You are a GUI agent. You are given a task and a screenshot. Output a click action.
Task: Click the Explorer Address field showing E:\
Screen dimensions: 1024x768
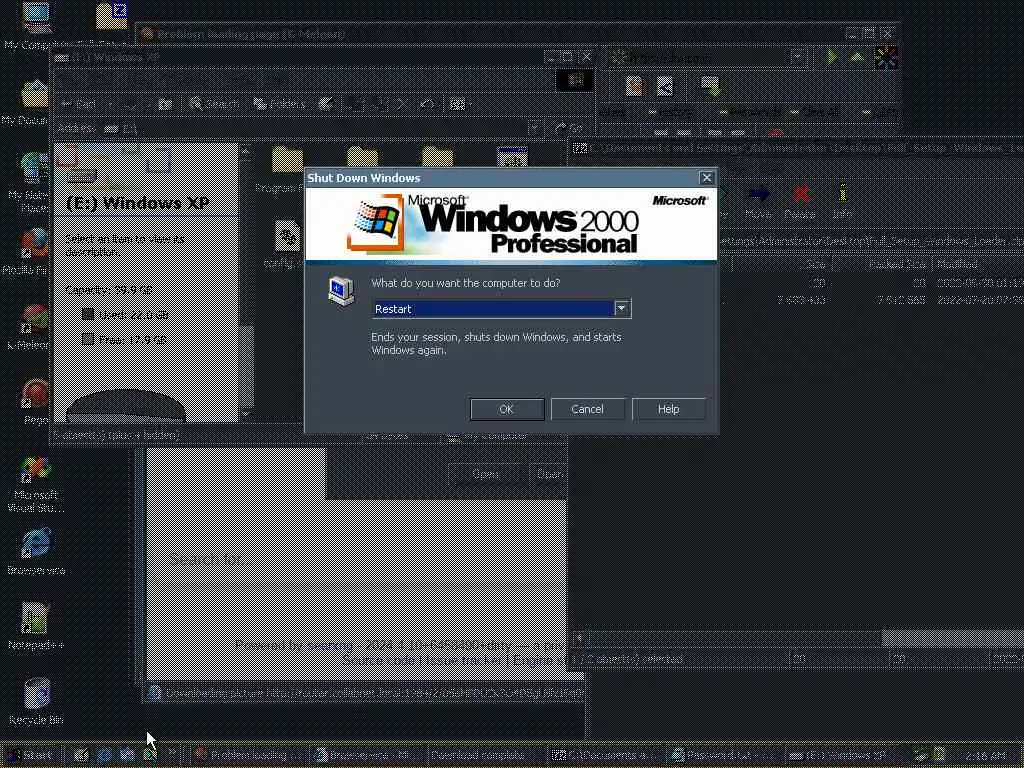point(315,129)
